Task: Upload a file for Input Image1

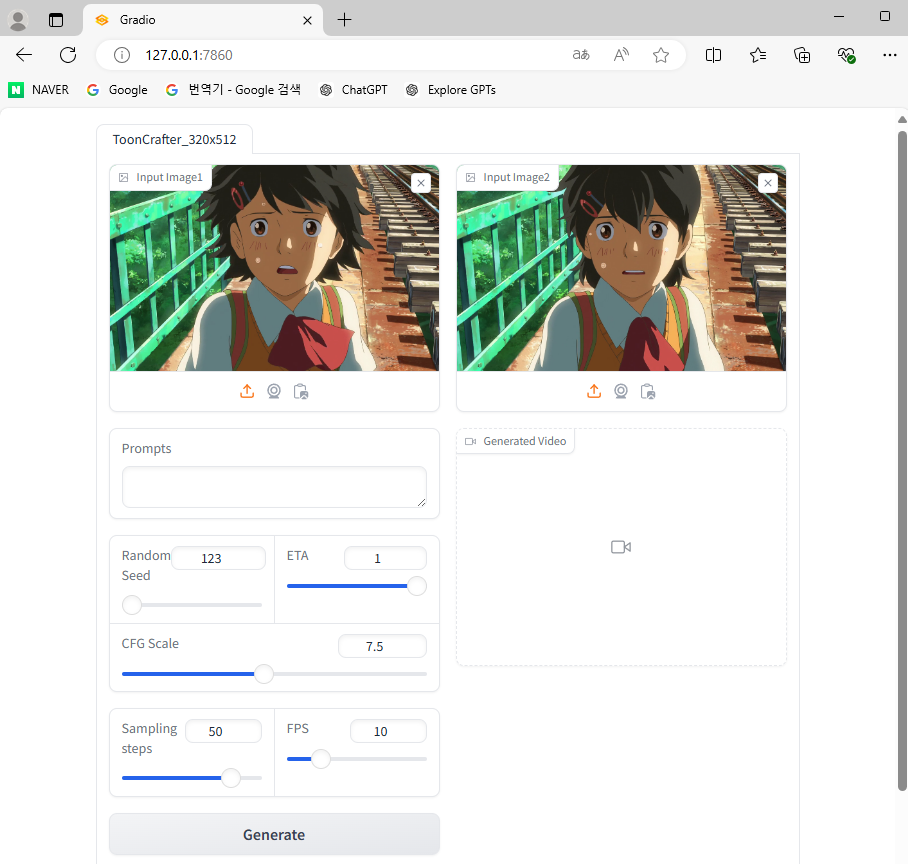Action: pyautogui.click(x=247, y=391)
